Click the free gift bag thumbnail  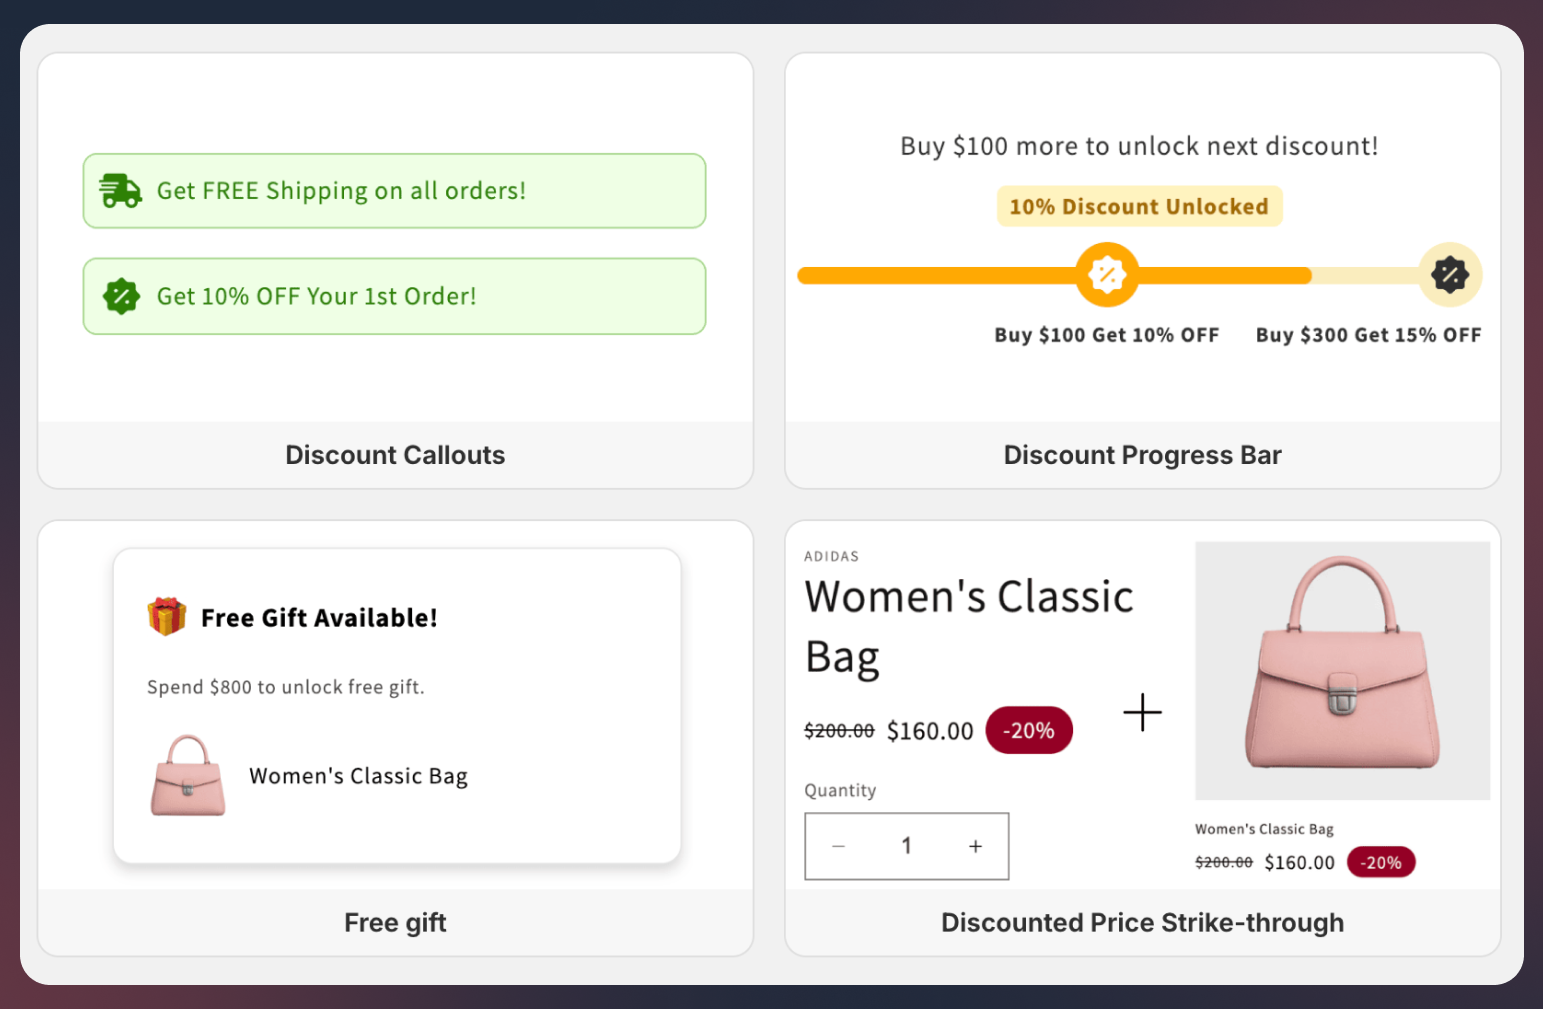coord(188,776)
